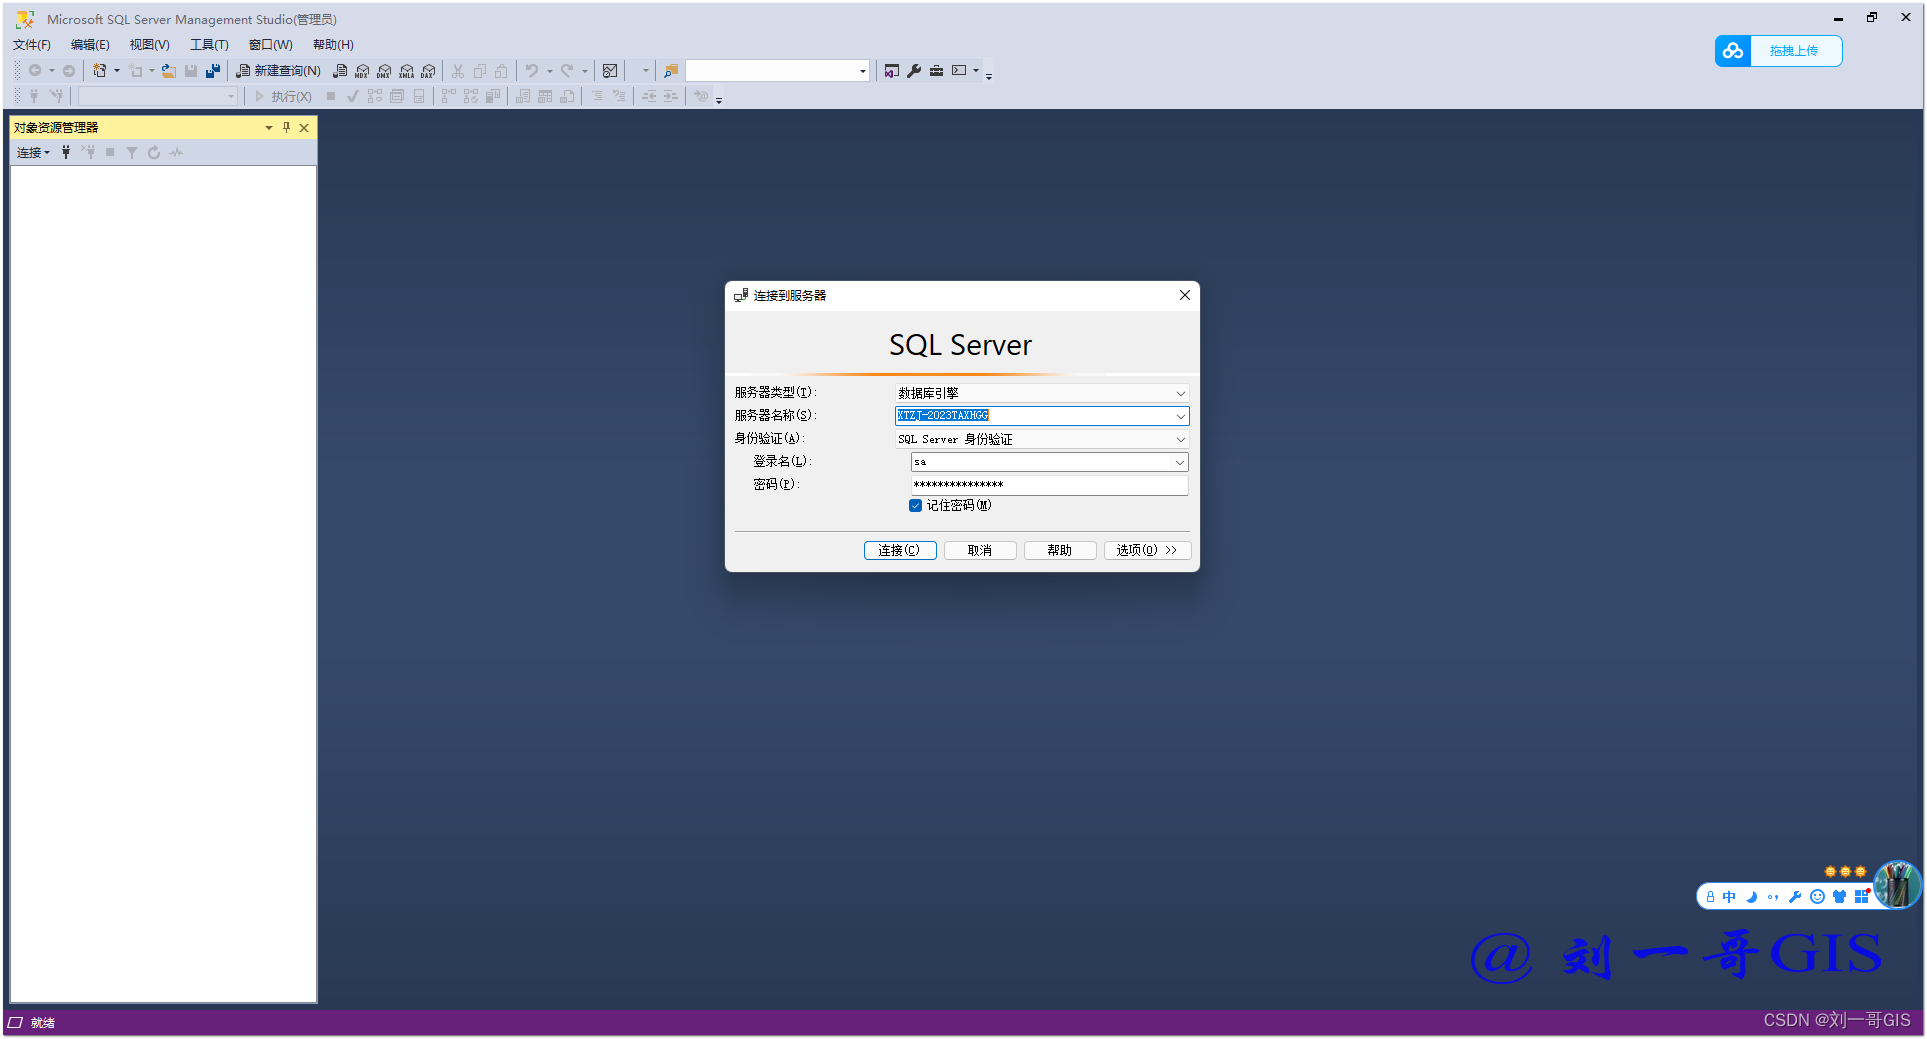Click the find in files icon
The image size is (1927, 1039).
(671, 71)
